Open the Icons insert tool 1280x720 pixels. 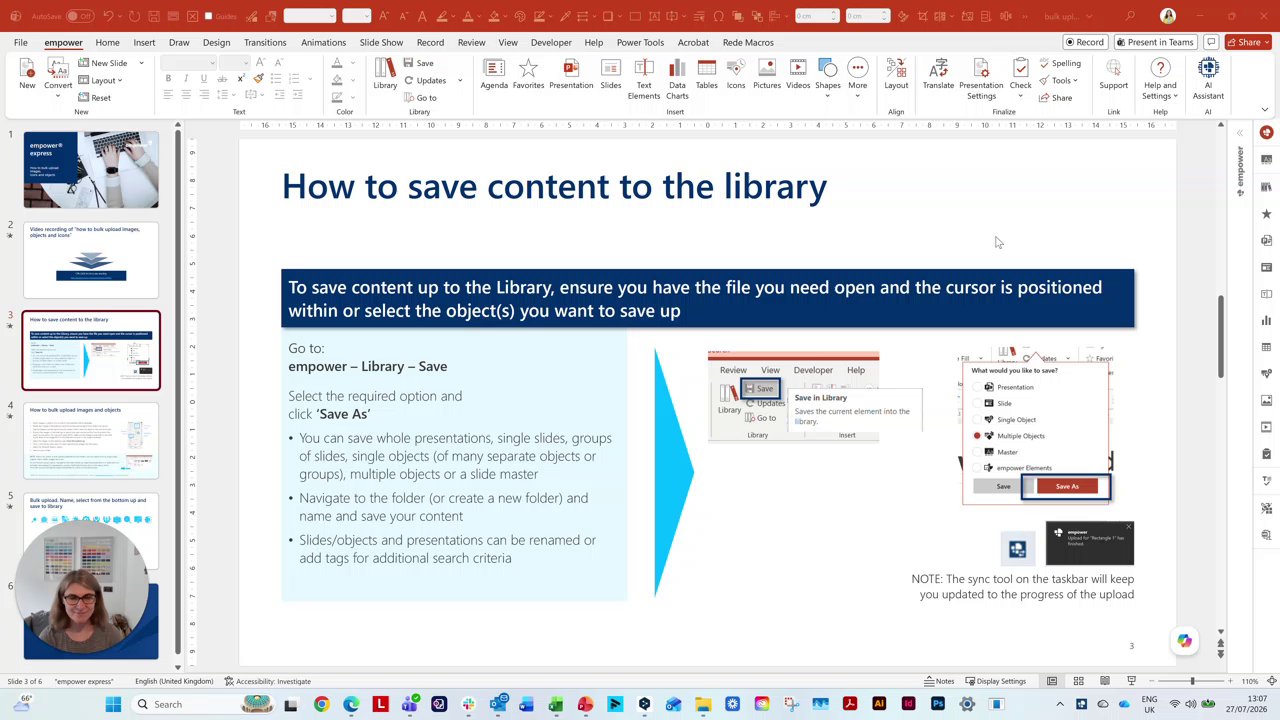736,75
